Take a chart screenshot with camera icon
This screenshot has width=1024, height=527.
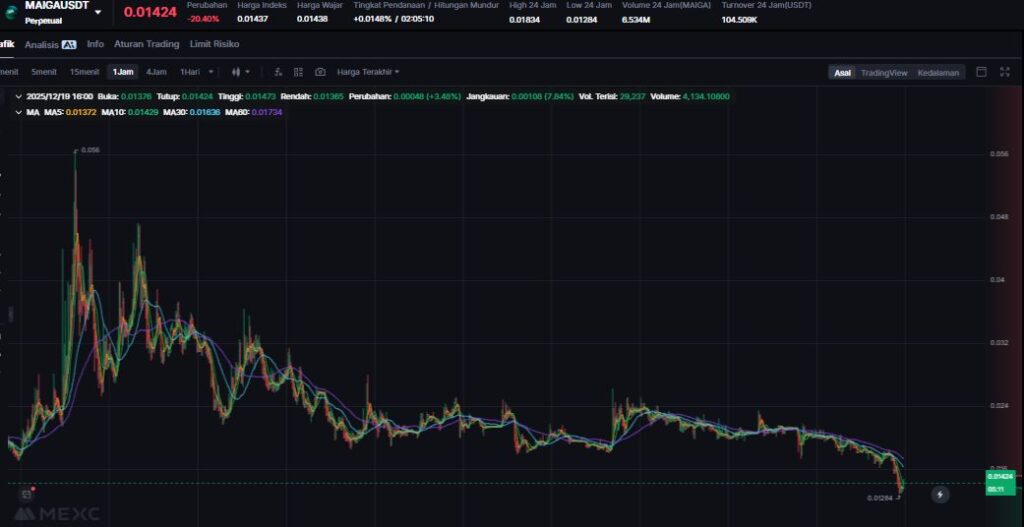point(320,72)
